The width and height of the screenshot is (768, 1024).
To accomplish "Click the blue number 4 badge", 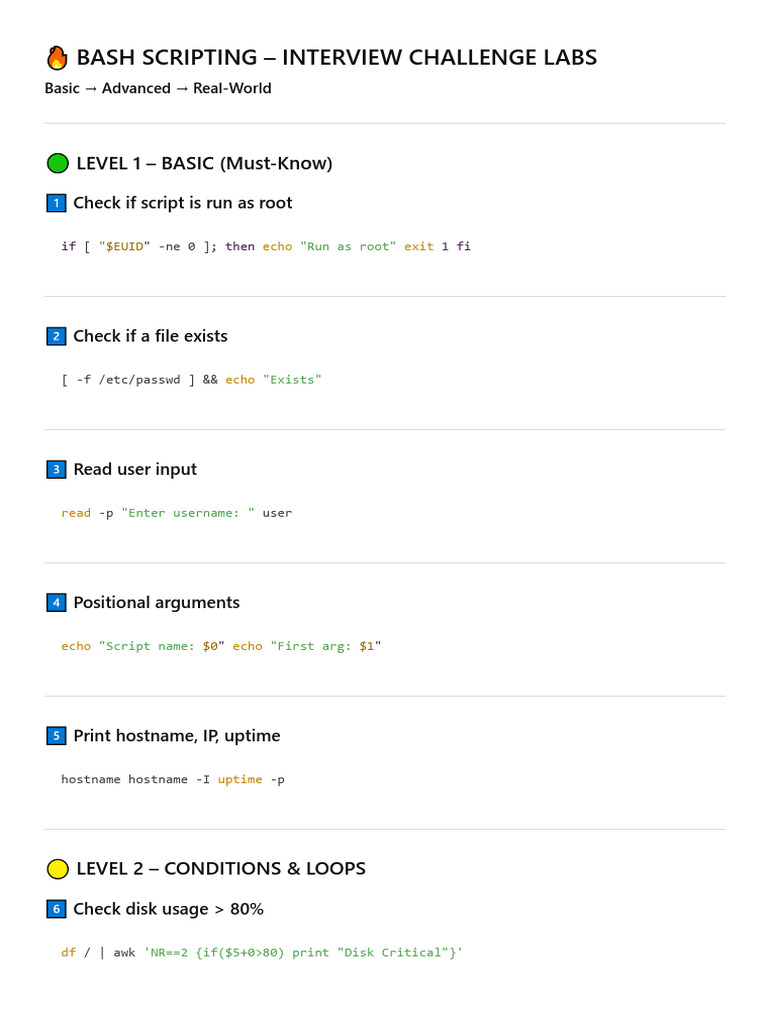I will (56, 602).
